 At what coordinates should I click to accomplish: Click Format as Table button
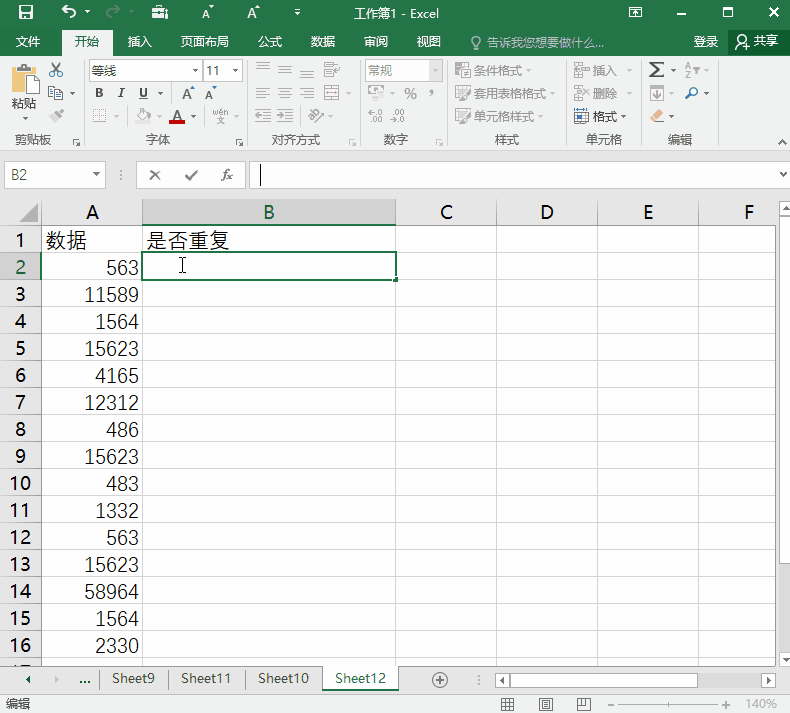(x=504, y=93)
